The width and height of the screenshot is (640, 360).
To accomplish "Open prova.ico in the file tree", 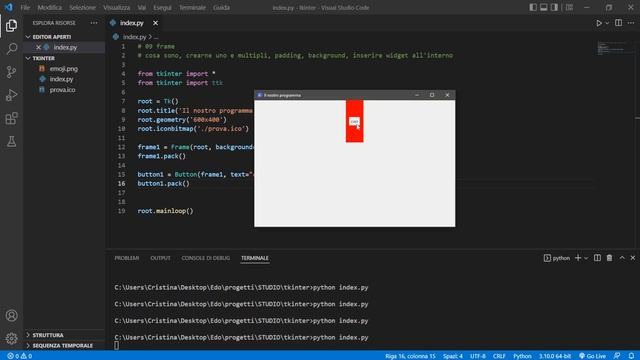I will [x=62, y=90].
